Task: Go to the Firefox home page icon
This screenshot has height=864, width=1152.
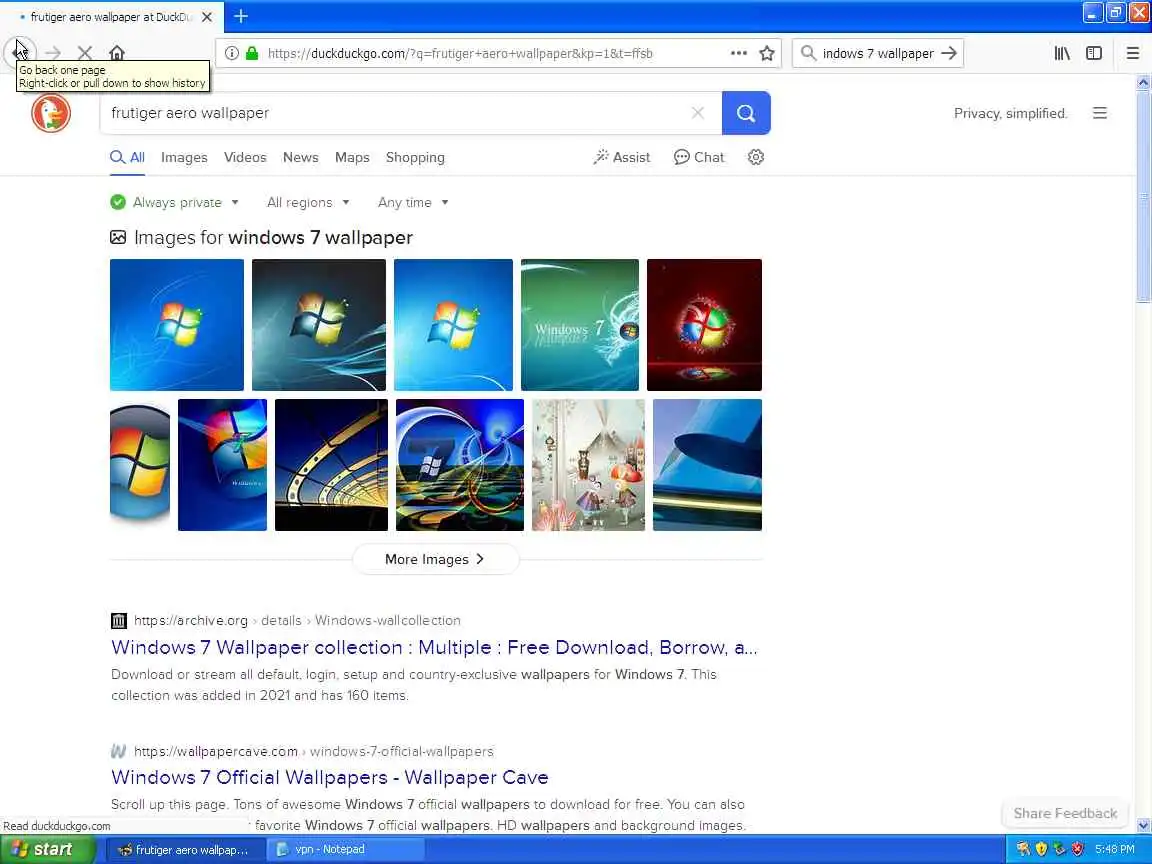Action: click(117, 53)
